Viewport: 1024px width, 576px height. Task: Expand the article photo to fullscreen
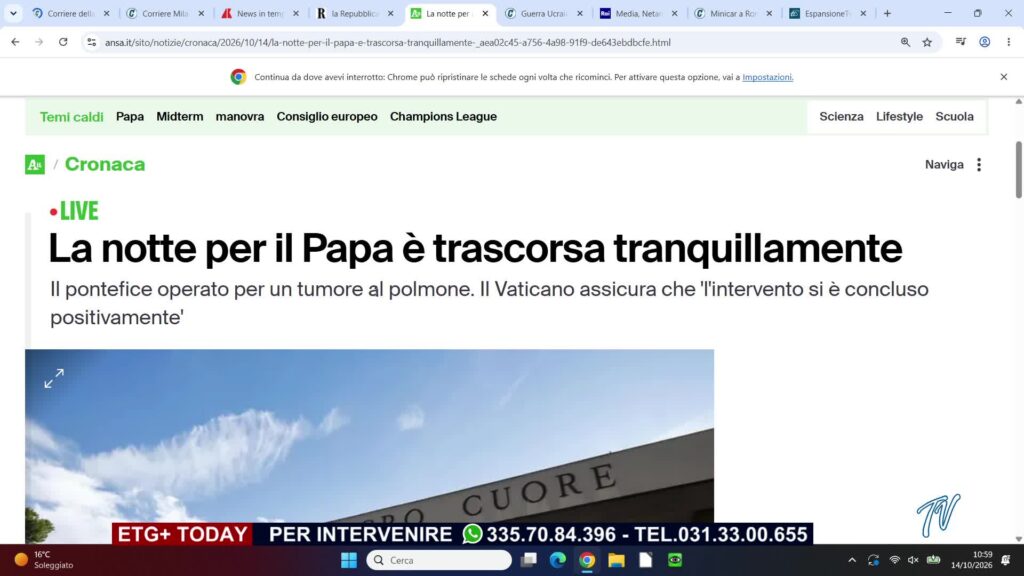tap(54, 378)
